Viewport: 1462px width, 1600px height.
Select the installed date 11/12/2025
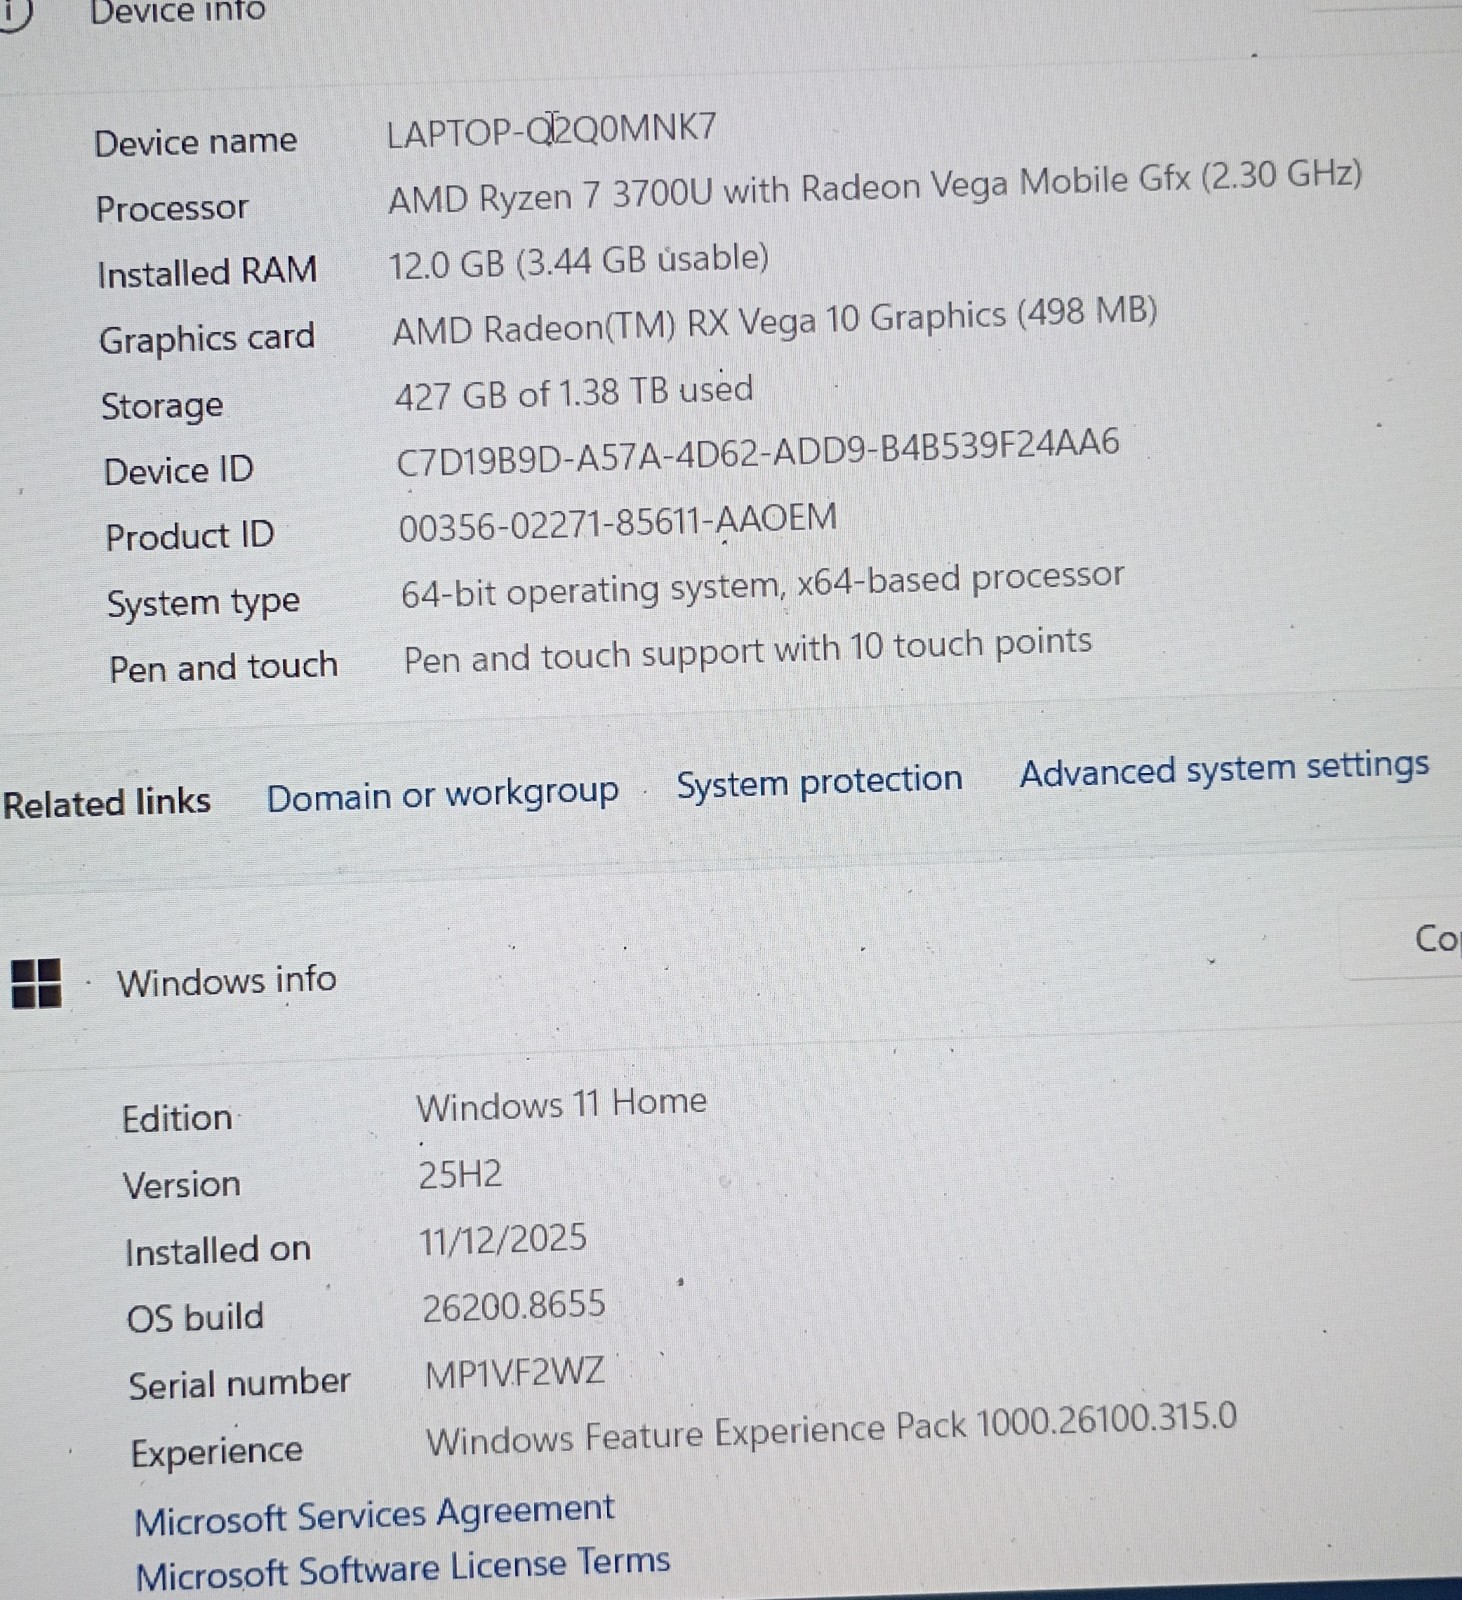(x=503, y=1240)
